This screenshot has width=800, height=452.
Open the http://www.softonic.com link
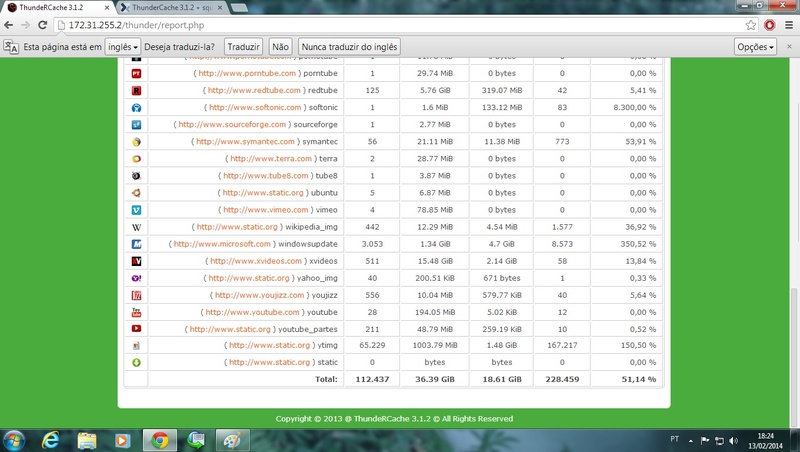(x=255, y=108)
